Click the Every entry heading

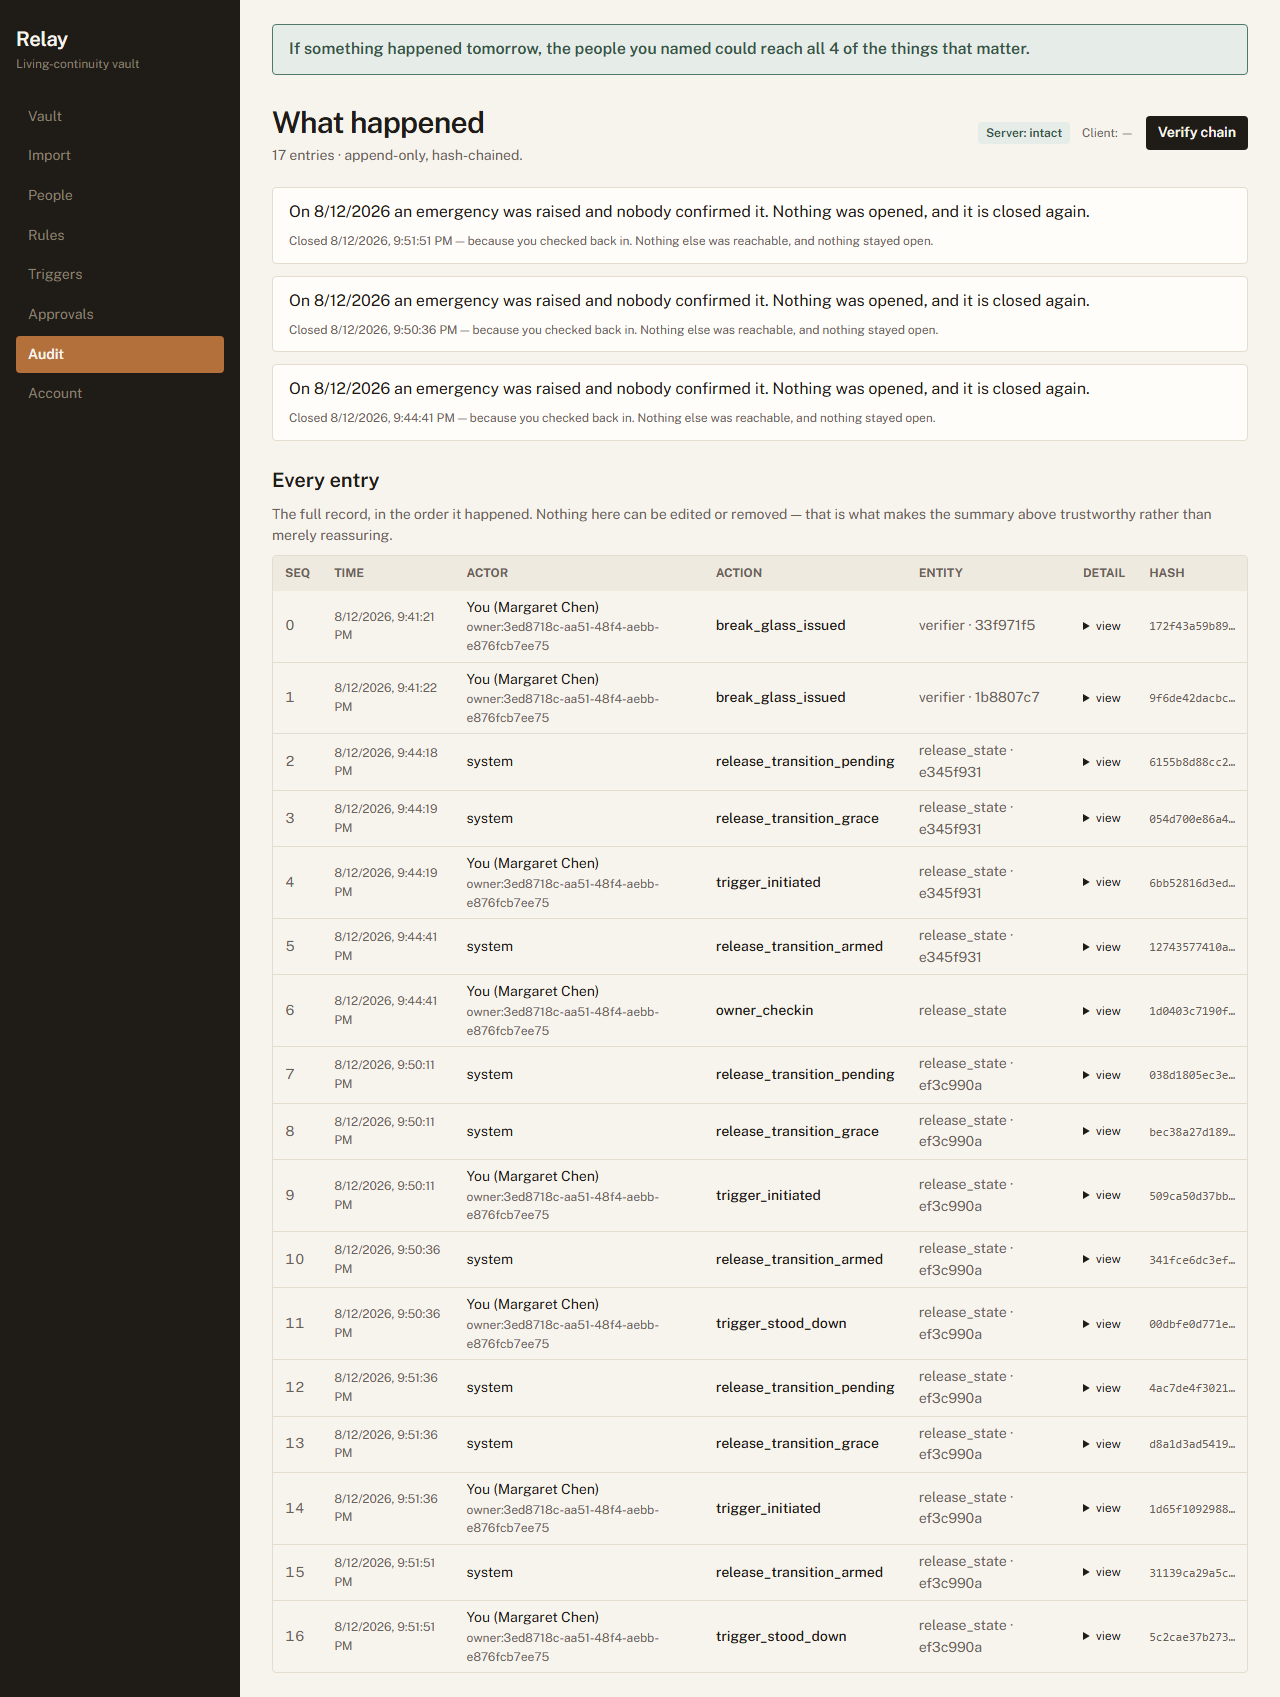tap(326, 480)
